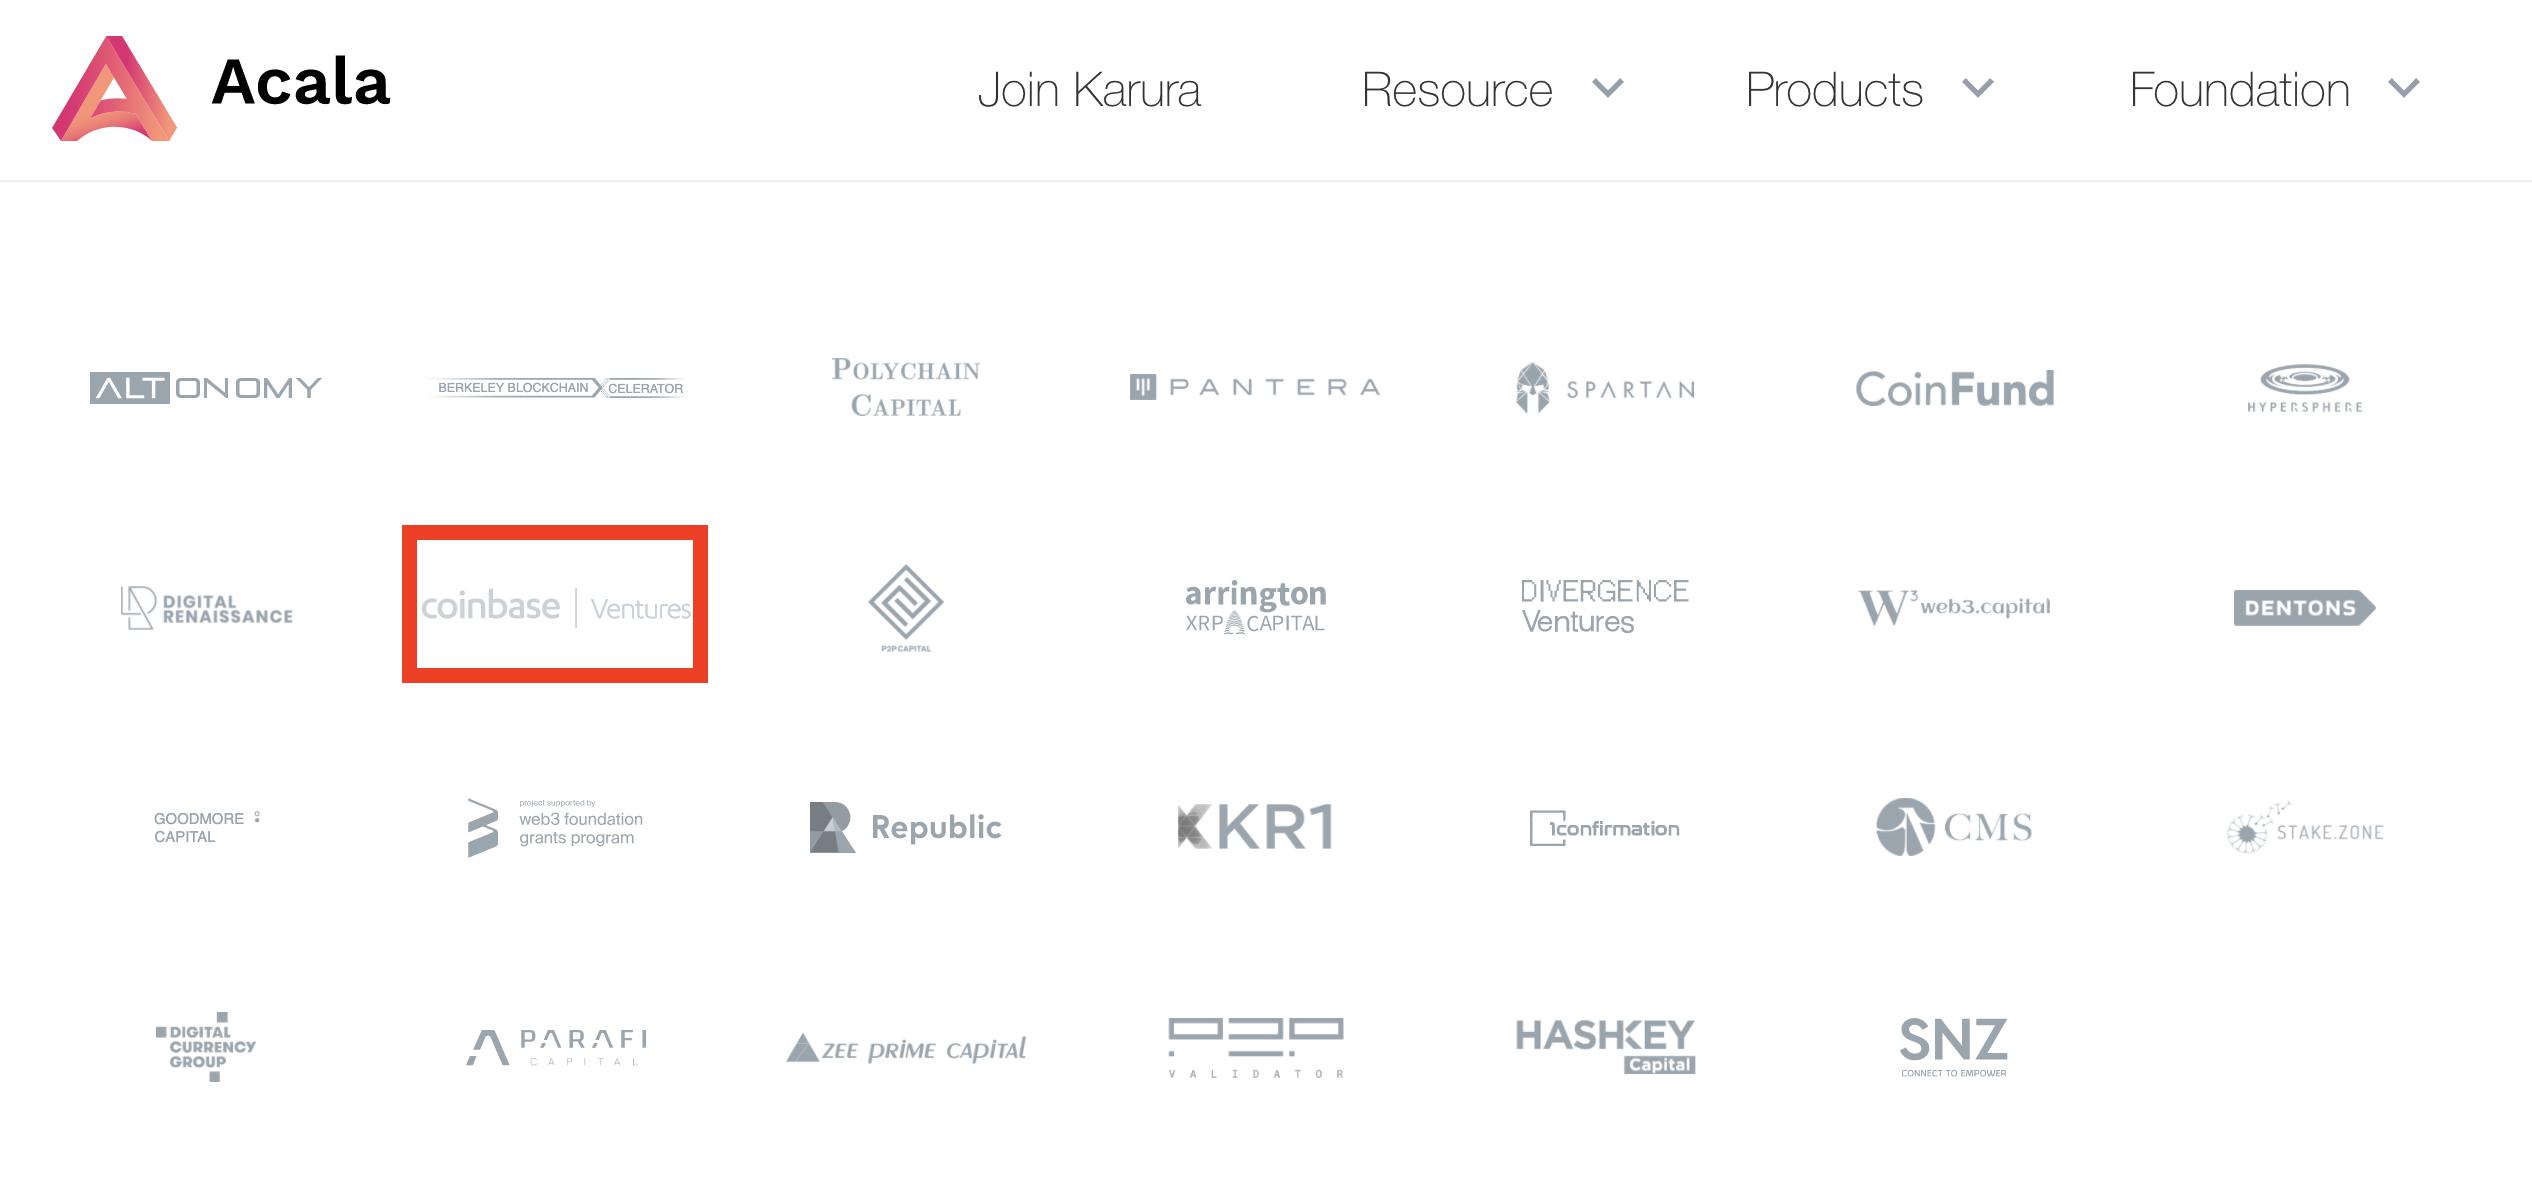Select the Coinbase Ventures logo
The height and width of the screenshot is (1182, 2532).
click(556, 605)
